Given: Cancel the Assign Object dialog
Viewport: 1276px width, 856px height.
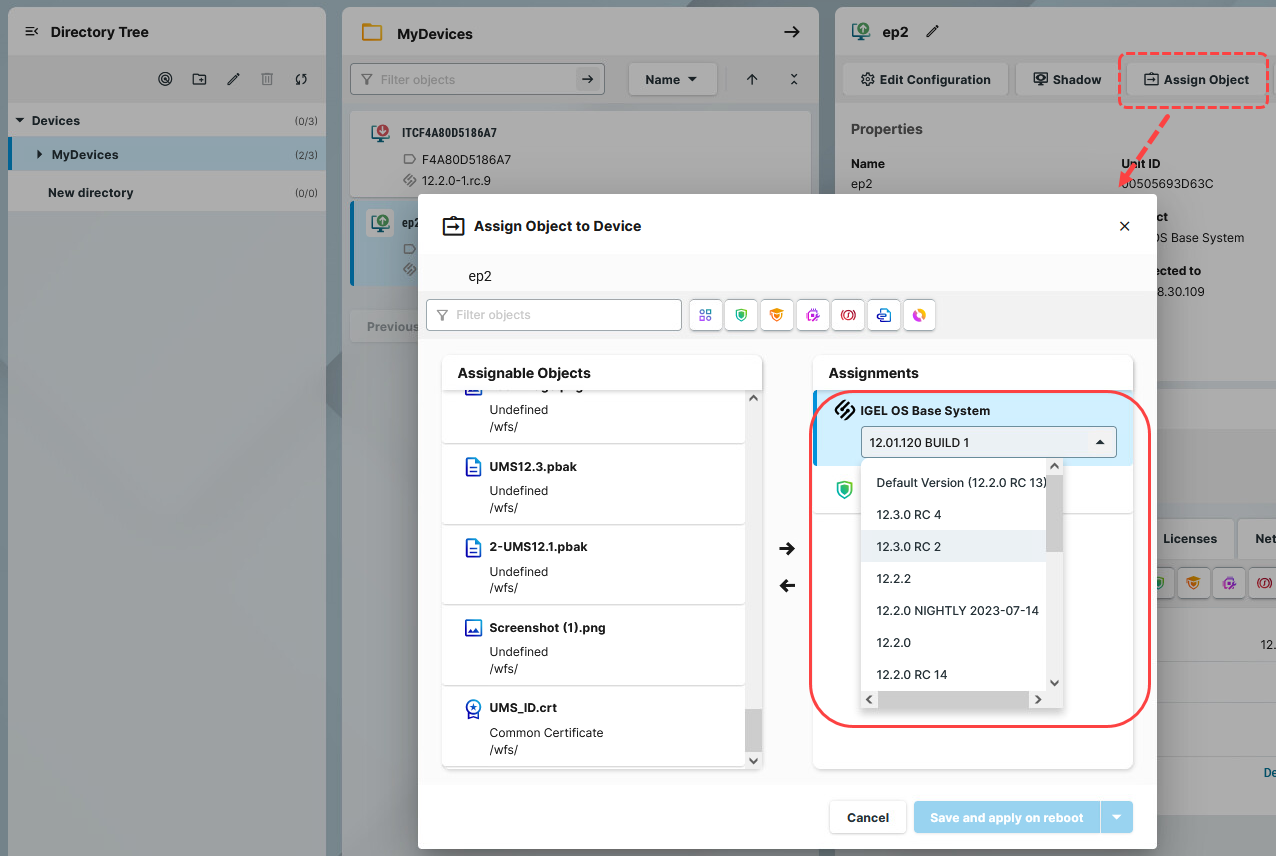Looking at the screenshot, I should click(867, 817).
